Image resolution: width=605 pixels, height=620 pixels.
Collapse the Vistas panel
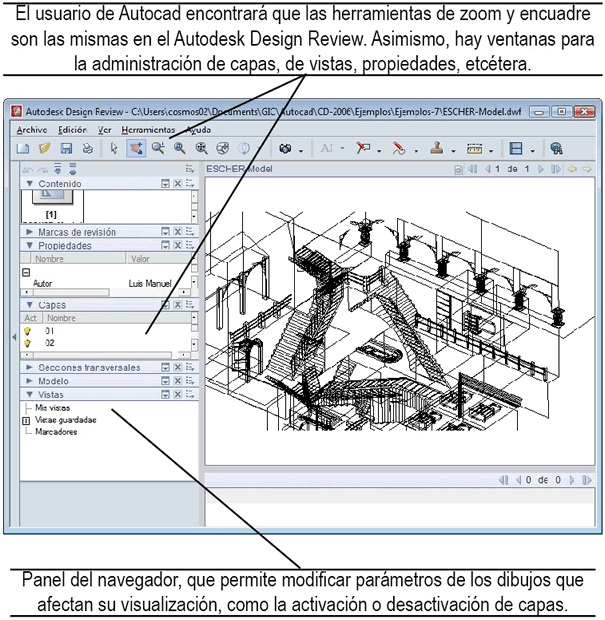(29, 394)
